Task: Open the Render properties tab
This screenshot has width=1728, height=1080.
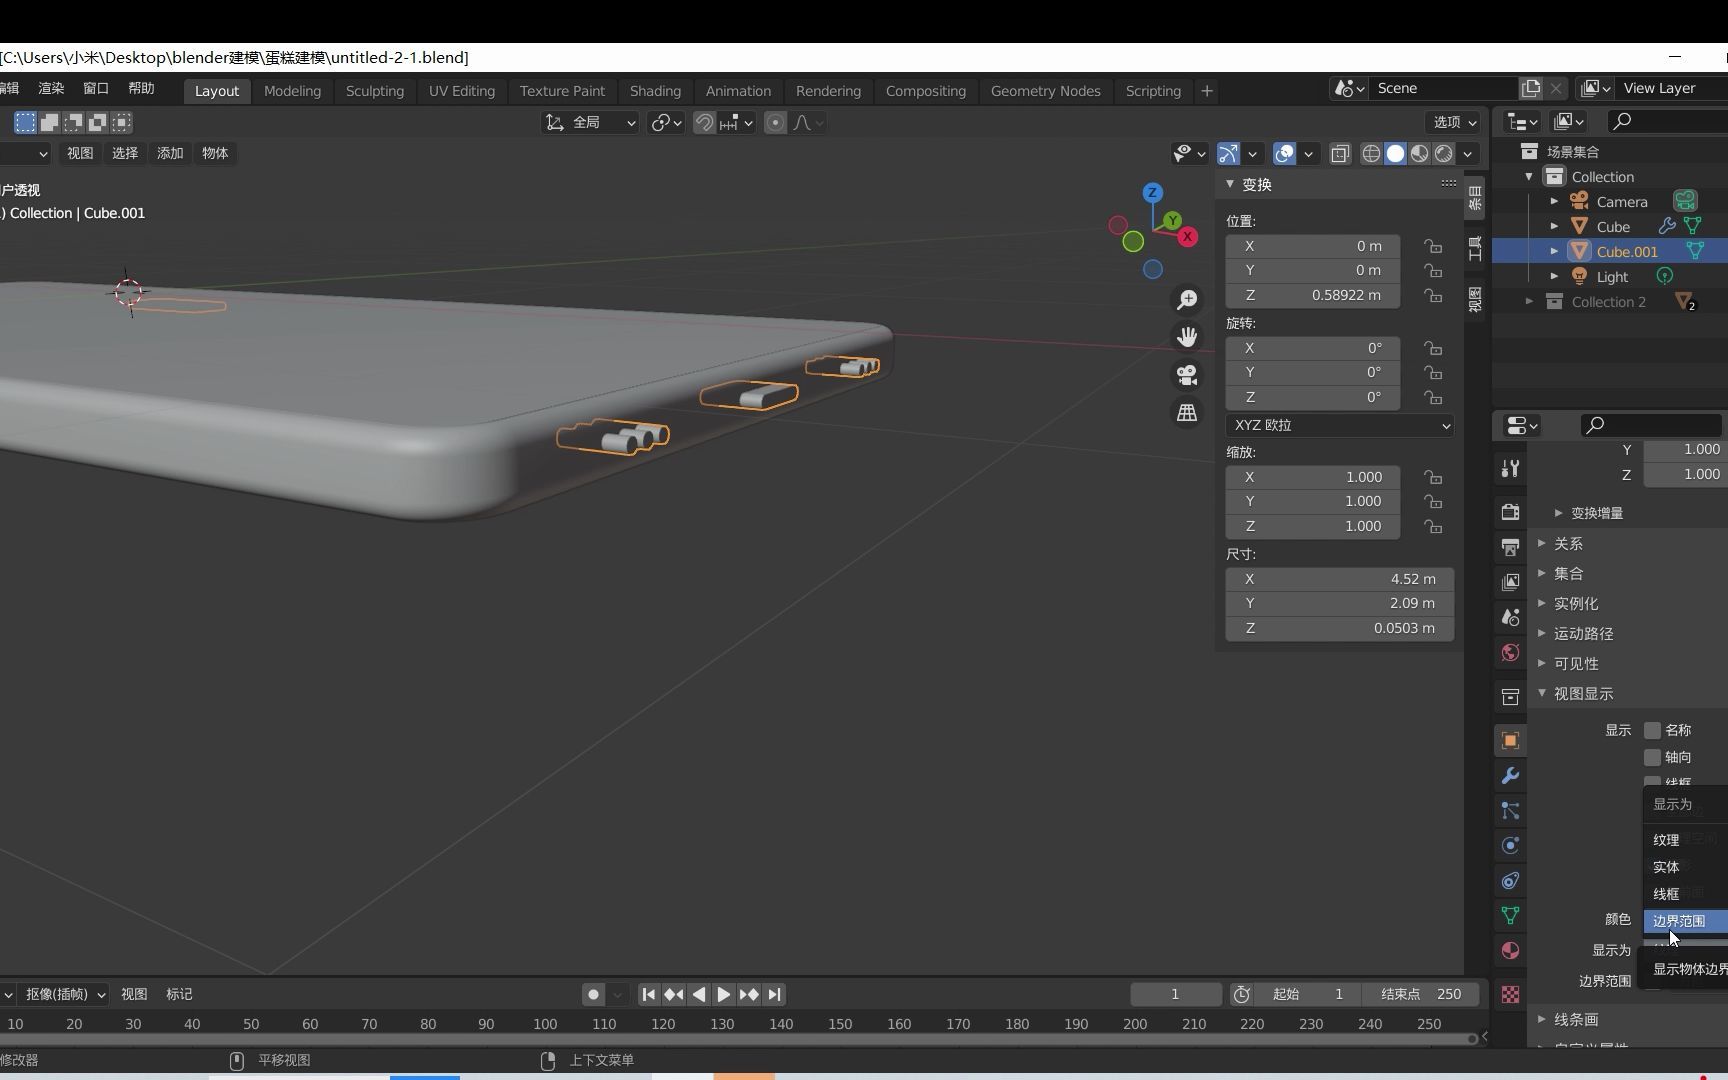Action: click(1509, 511)
